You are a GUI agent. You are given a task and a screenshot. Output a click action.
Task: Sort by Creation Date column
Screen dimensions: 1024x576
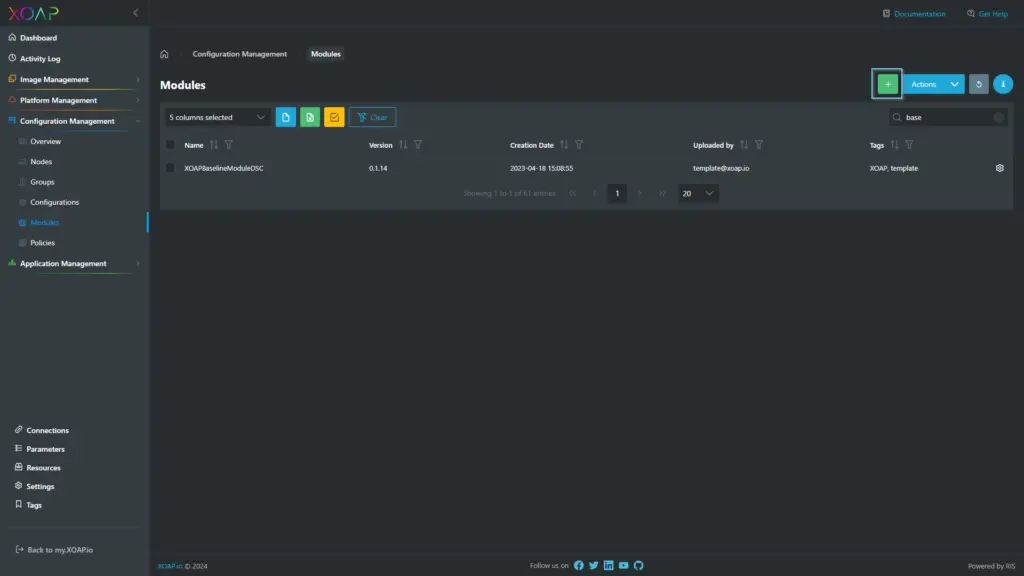(x=564, y=145)
